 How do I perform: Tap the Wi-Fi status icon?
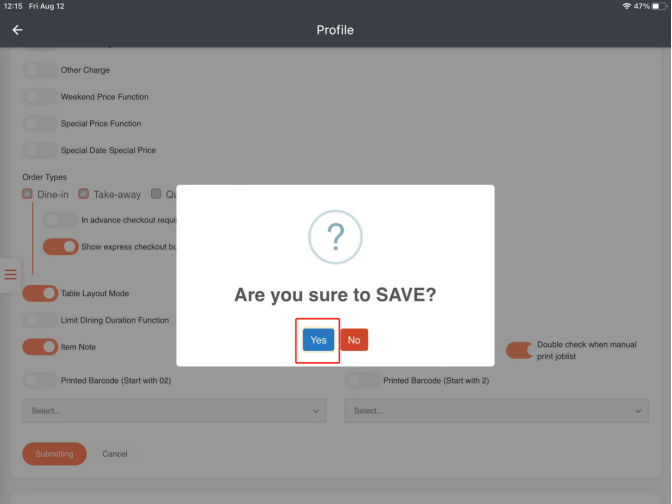click(626, 6)
